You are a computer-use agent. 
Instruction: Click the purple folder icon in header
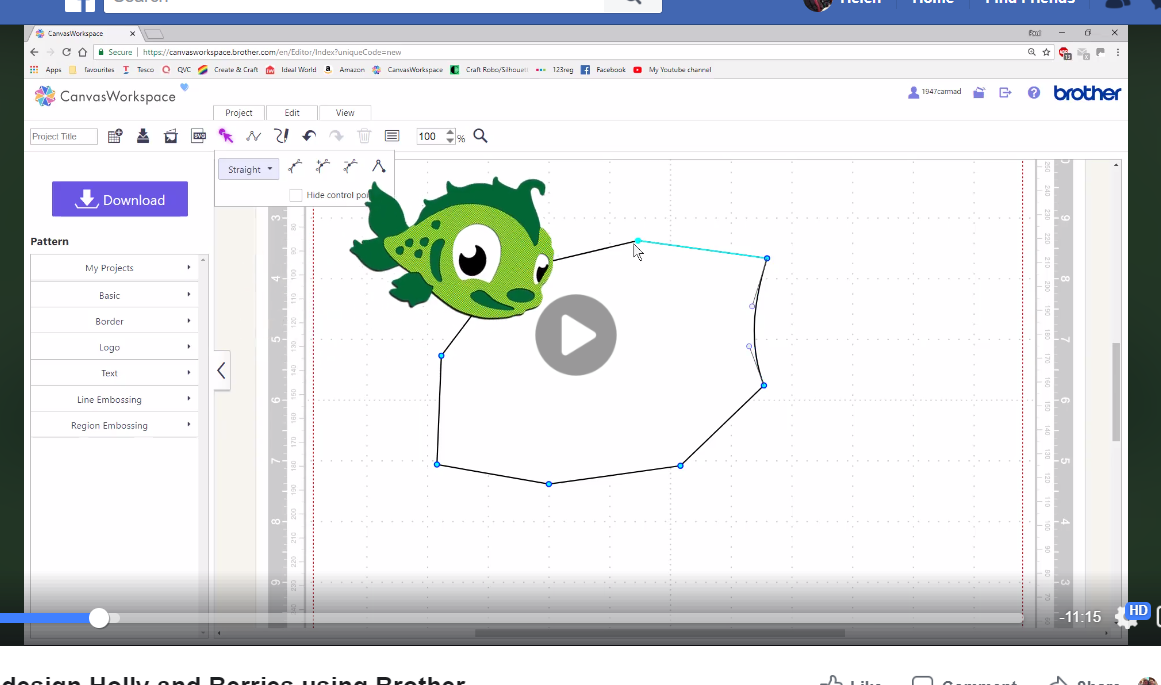(979, 93)
